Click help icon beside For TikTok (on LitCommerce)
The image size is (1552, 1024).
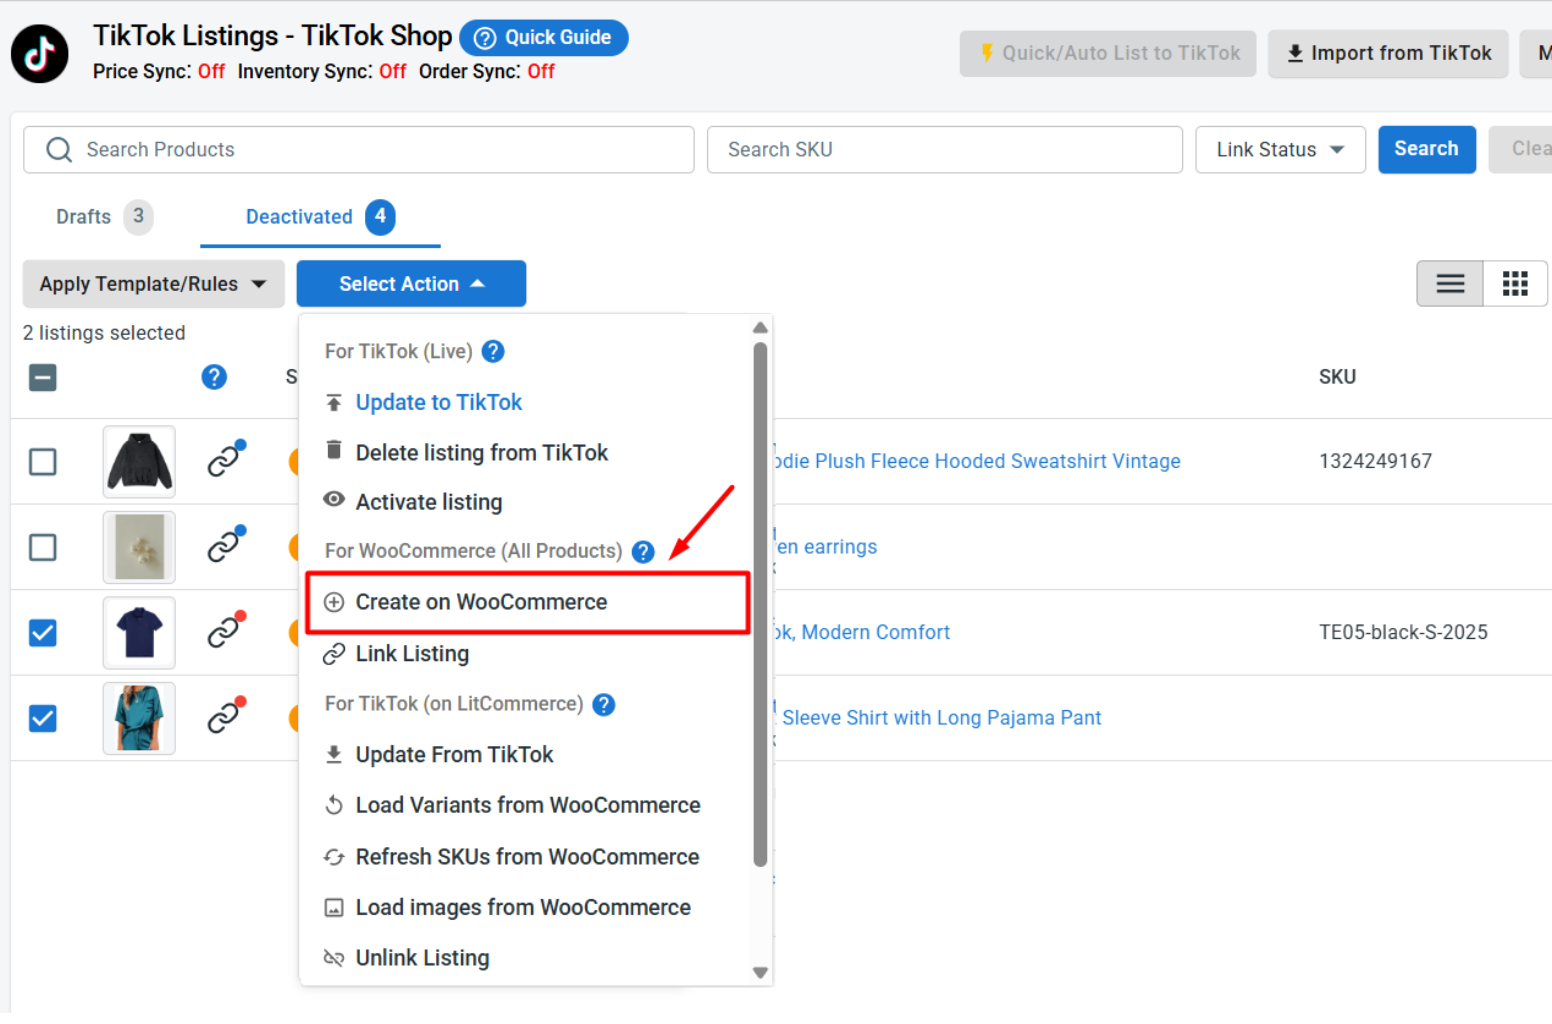click(x=603, y=704)
